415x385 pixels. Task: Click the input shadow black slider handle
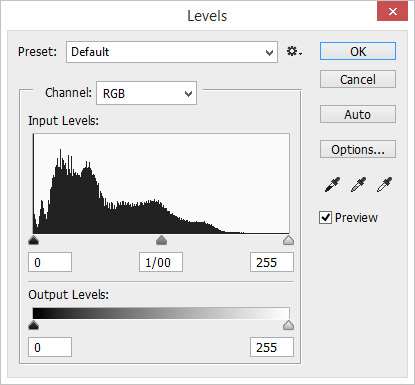coord(33,240)
